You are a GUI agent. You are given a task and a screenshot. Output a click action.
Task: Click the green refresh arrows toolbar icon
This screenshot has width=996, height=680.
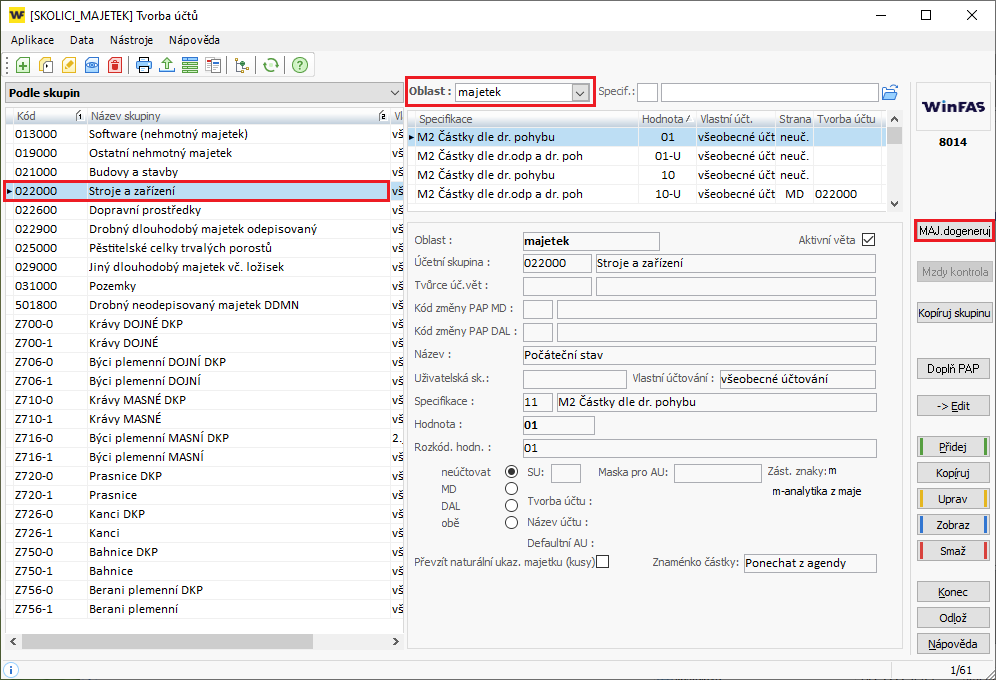click(x=271, y=65)
